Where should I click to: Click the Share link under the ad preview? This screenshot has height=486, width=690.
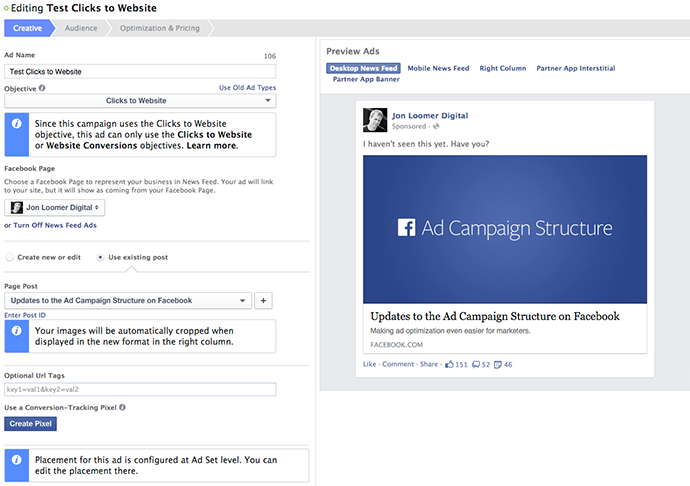click(x=429, y=364)
